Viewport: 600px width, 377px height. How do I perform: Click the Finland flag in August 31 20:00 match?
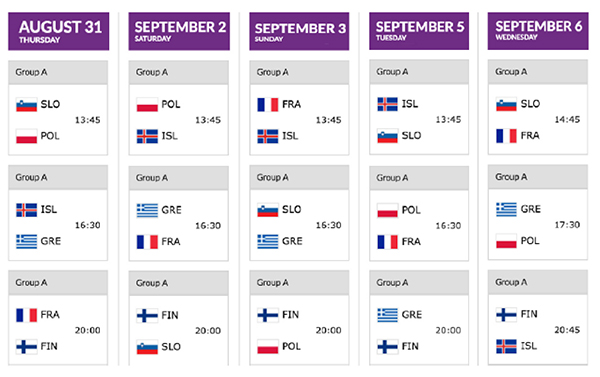point(26,347)
